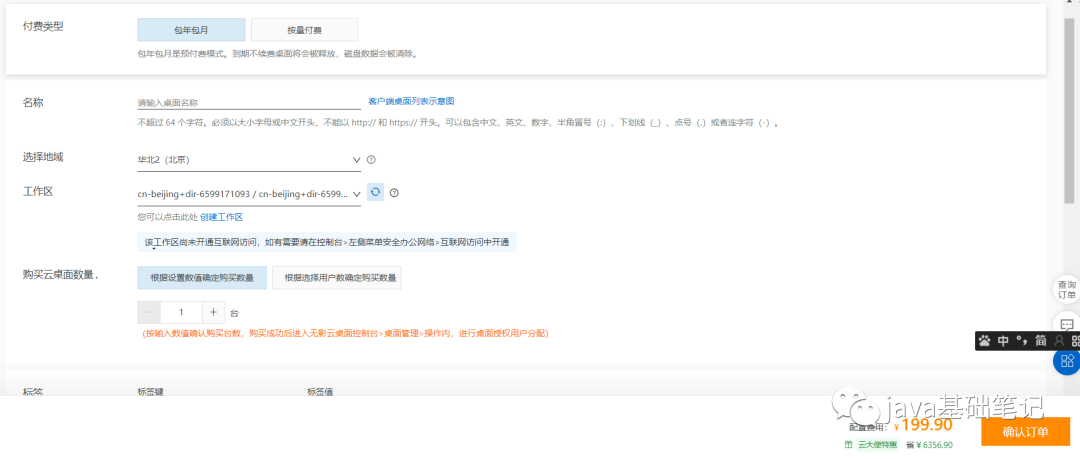Image resolution: width=1080 pixels, height=459 pixels.
Task: Click the orange note about purchase quantity
Action: [346, 334]
